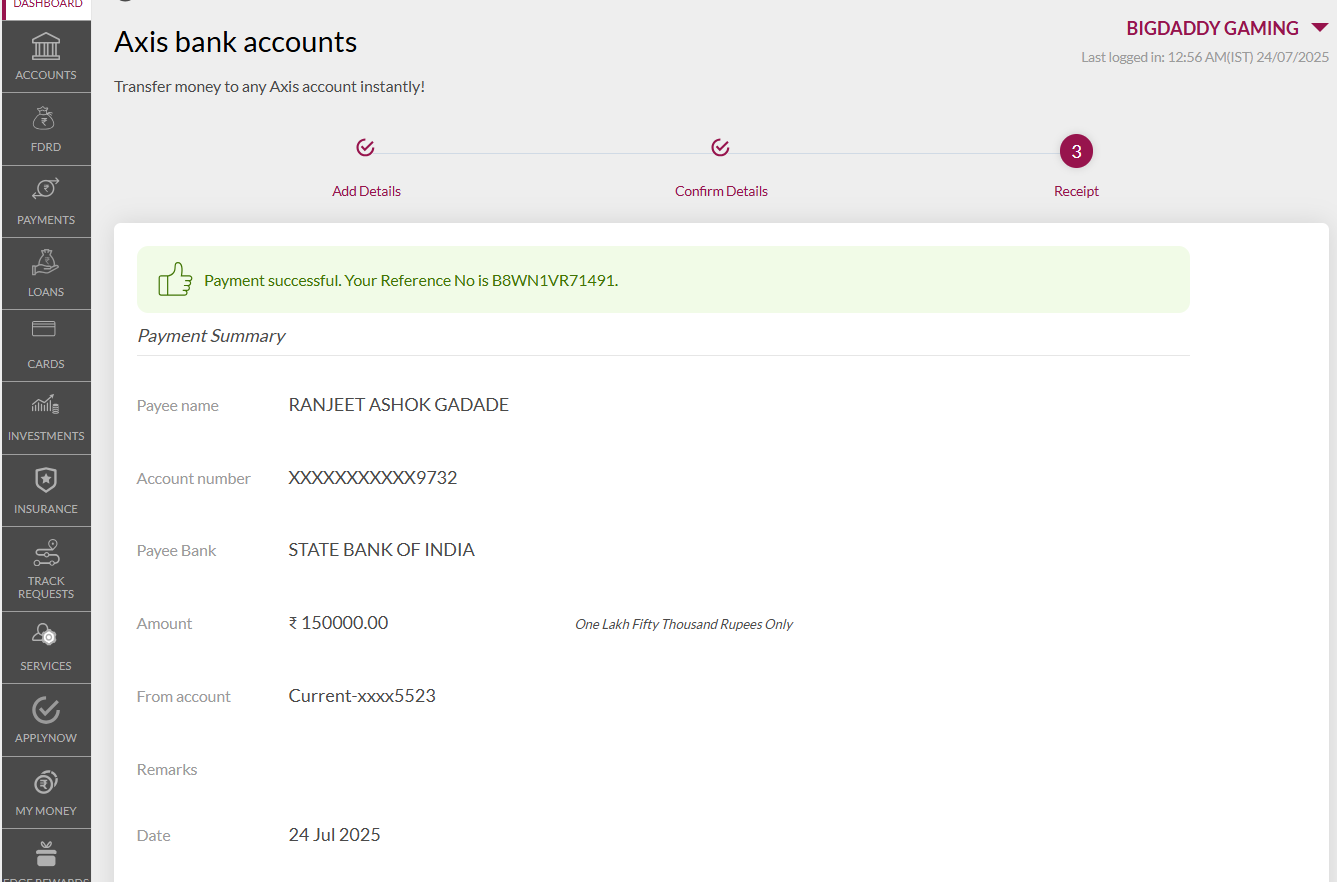Open the Cards section
This screenshot has height=882, width=1337.
tap(46, 346)
